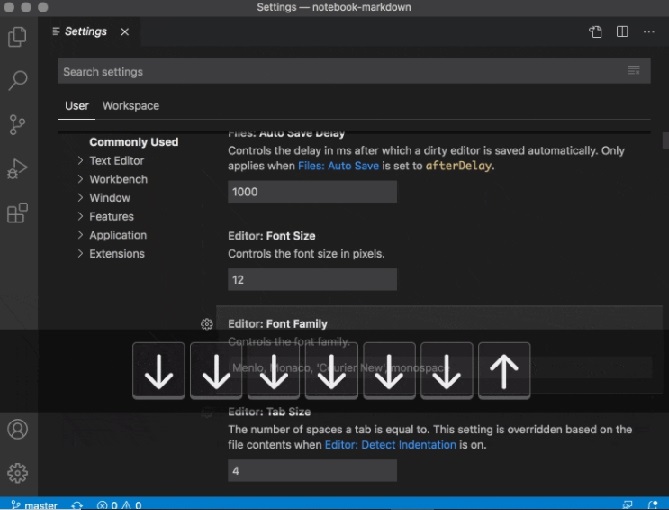Click the Search settings input box
The width and height of the screenshot is (669, 510).
coord(354,71)
